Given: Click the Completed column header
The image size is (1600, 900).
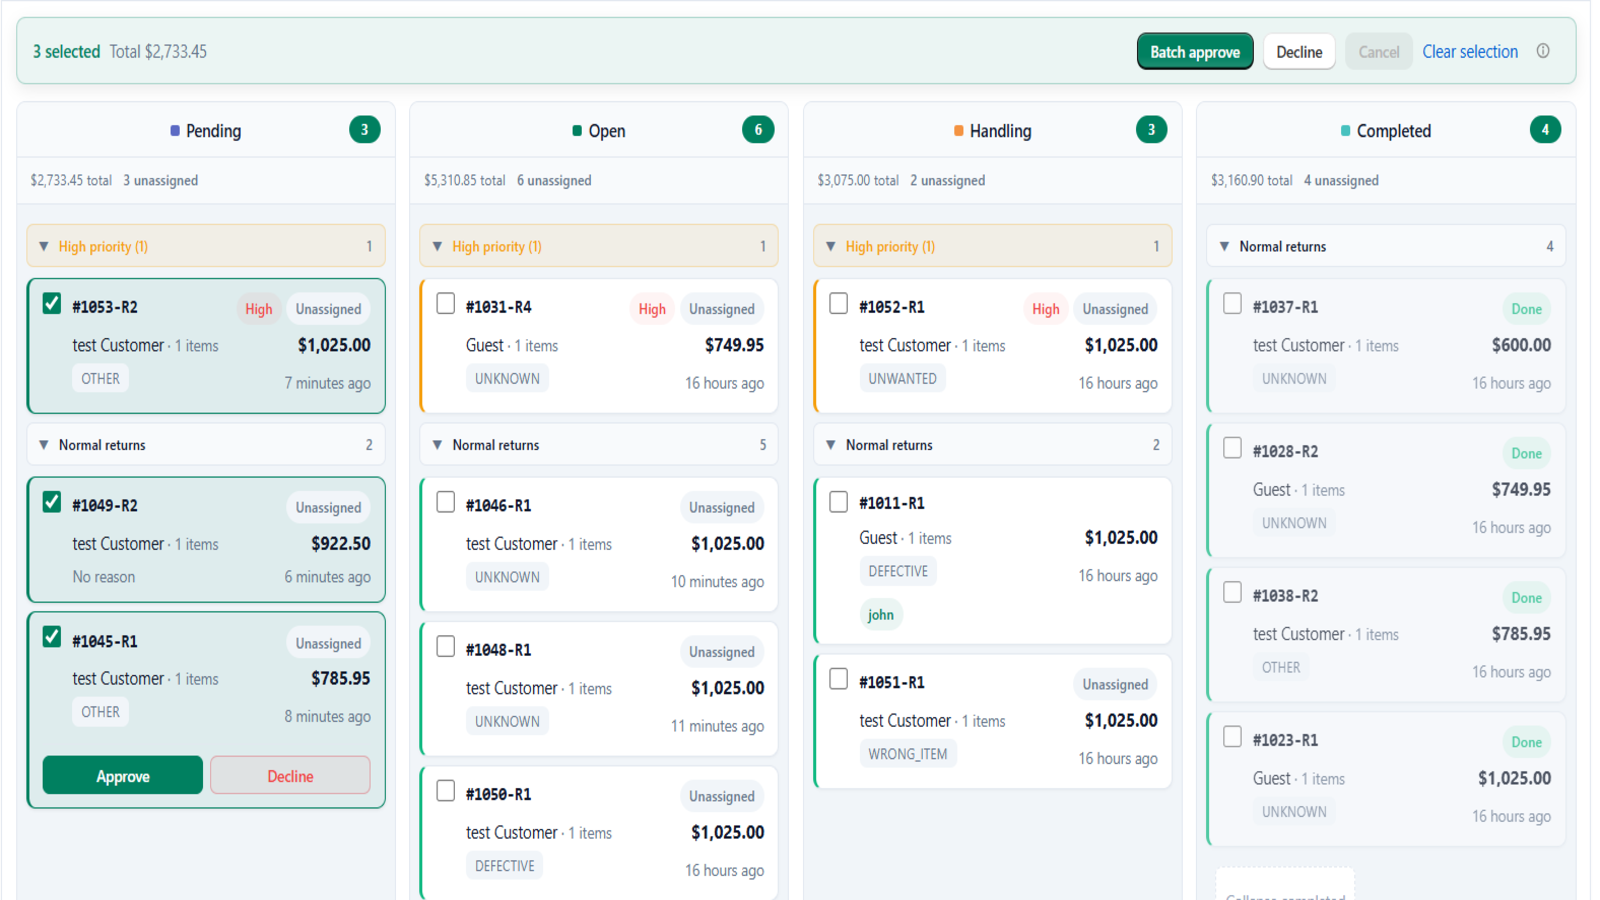Looking at the screenshot, I should point(1386,131).
